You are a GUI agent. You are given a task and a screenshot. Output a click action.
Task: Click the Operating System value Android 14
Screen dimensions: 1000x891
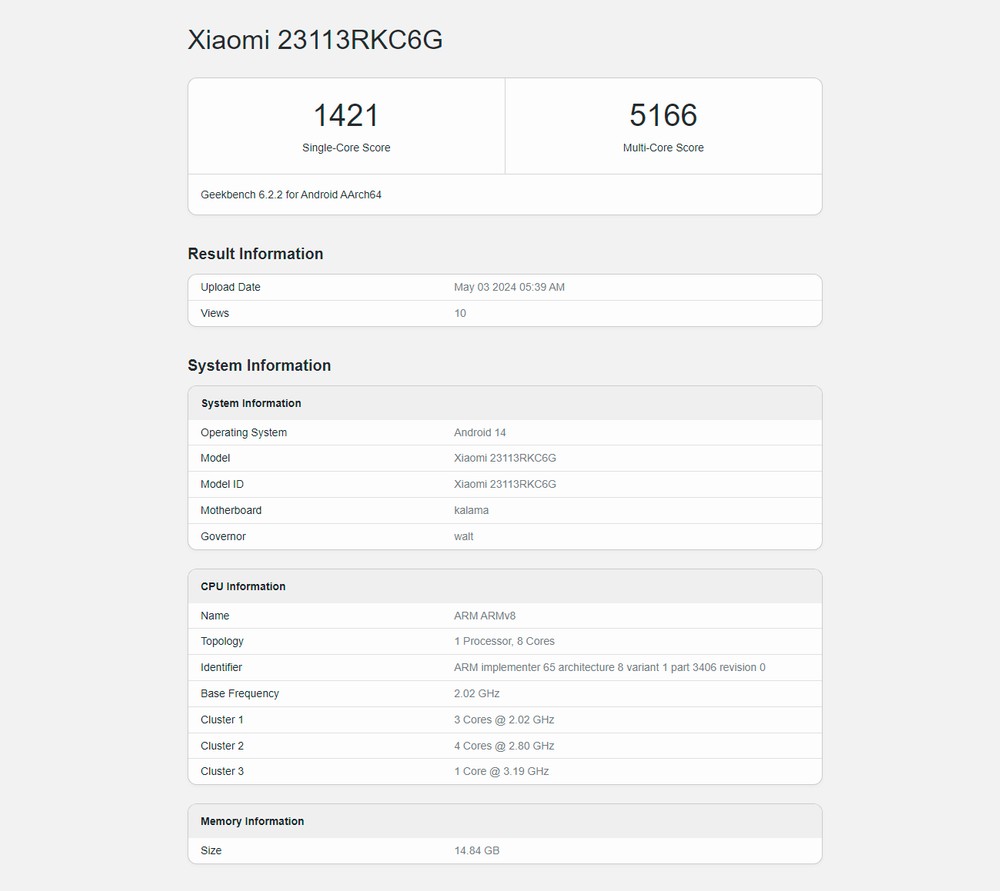[480, 433]
